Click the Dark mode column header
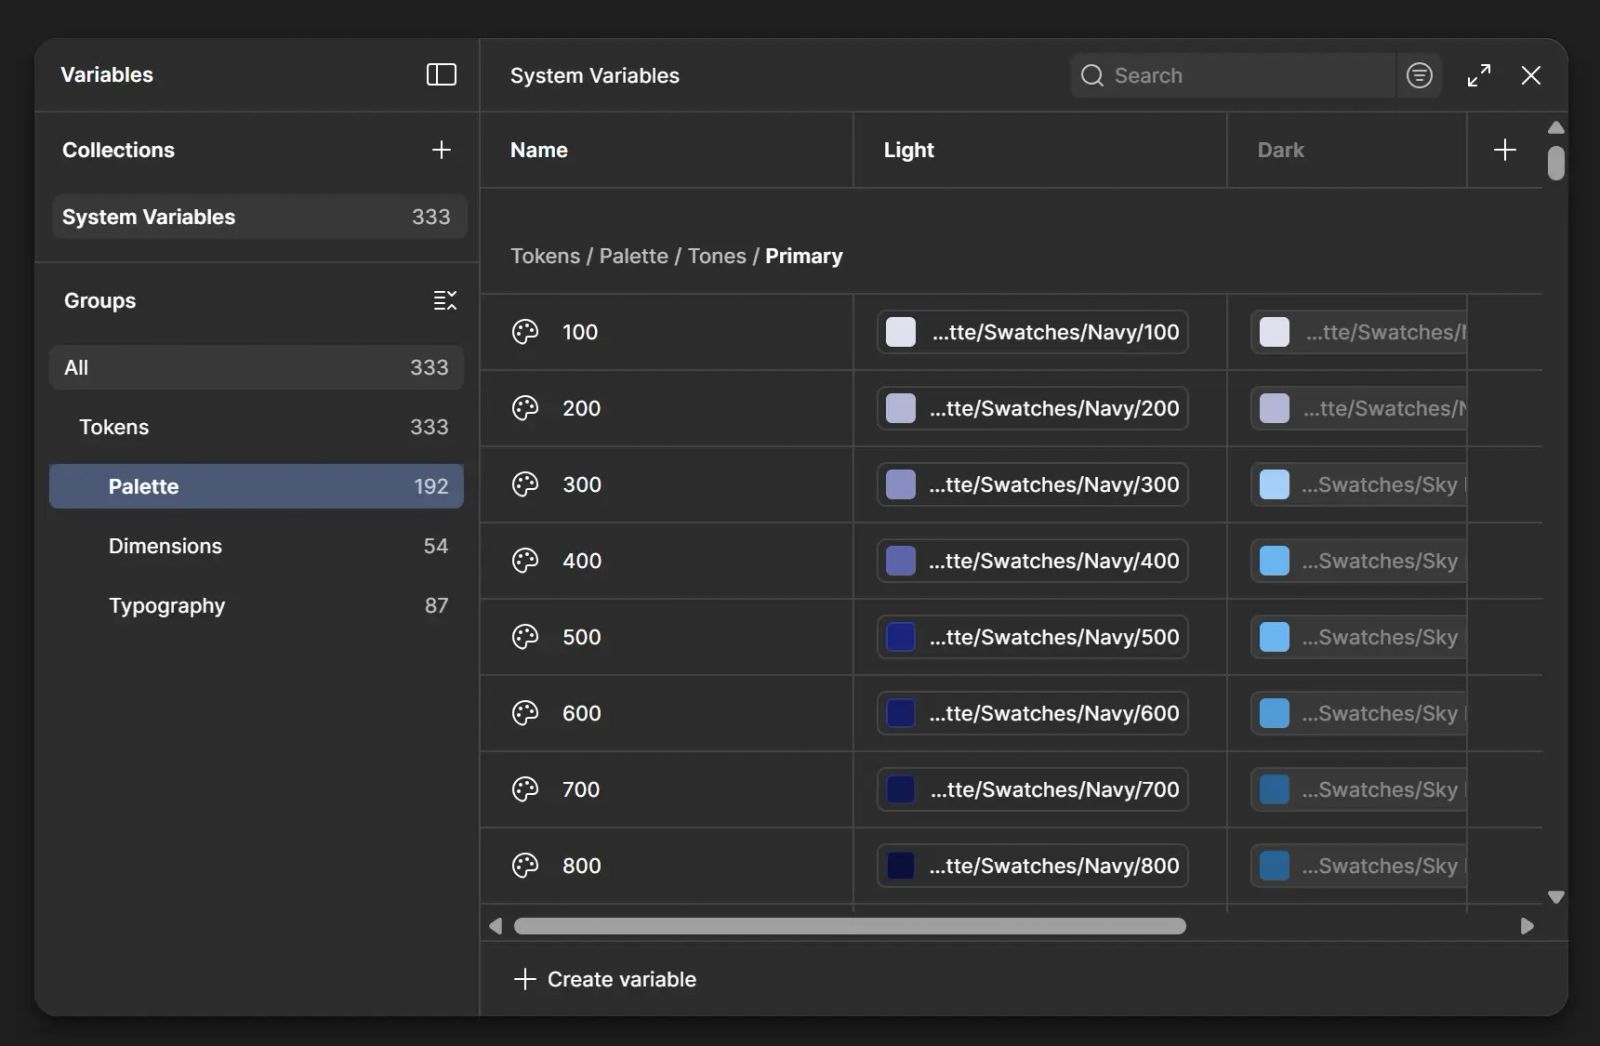The width and height of the screenshot is (1600, 1046). click(1280, 150)
